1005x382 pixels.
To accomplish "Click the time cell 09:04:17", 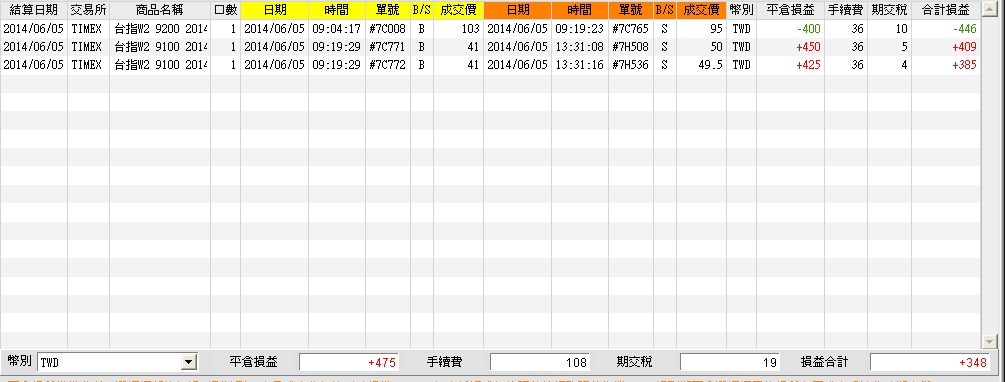I will 337,29.
